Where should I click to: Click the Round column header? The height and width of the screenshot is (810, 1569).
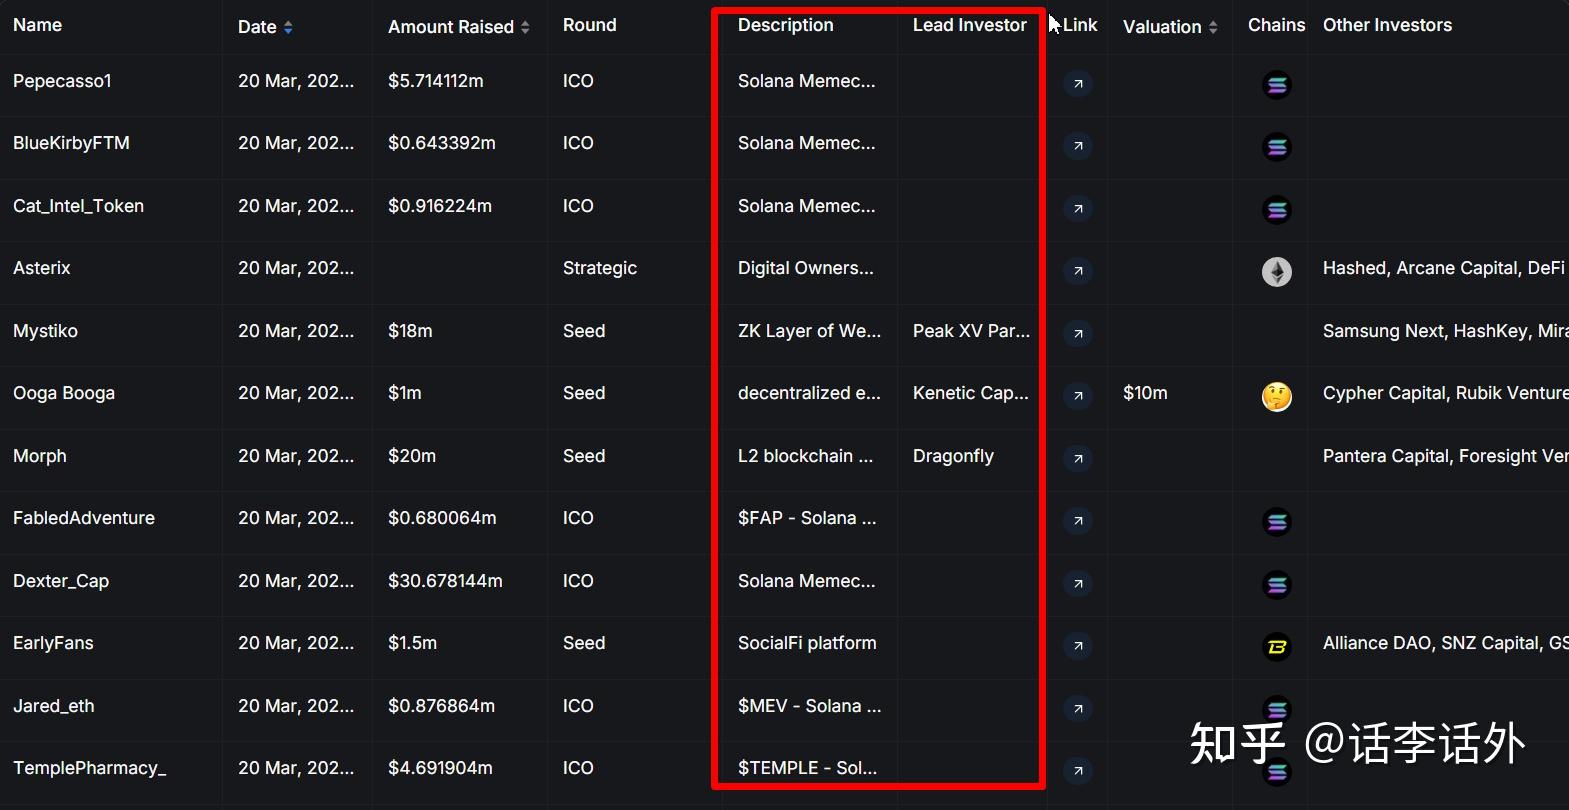tap(589, 25)
